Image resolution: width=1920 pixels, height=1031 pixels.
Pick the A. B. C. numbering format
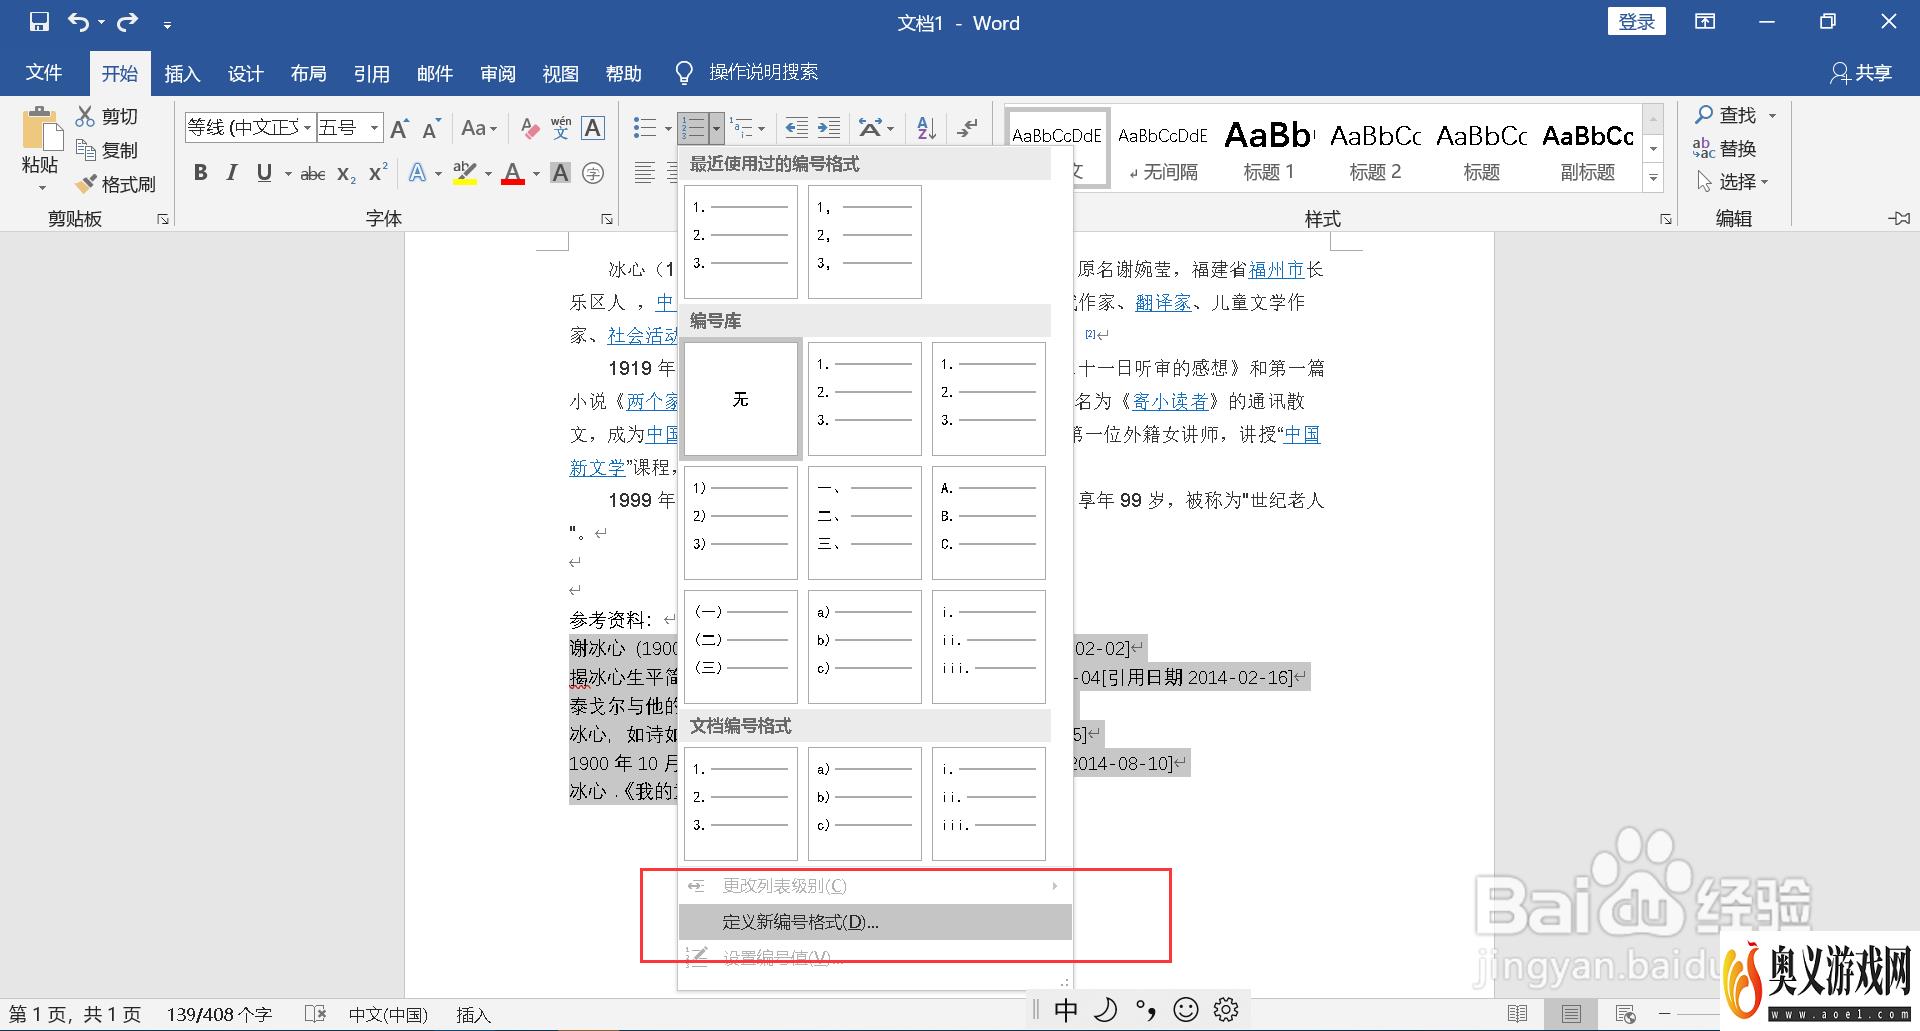point(989,523)
